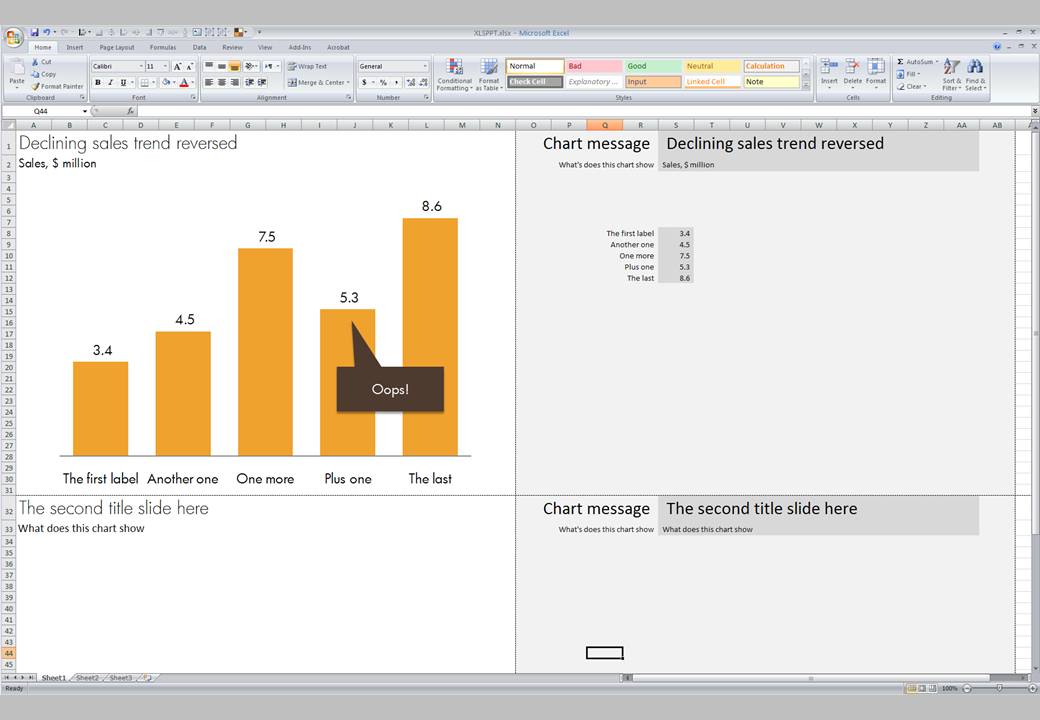
Task: Activate the Format Painter
Action: point(58,86)
